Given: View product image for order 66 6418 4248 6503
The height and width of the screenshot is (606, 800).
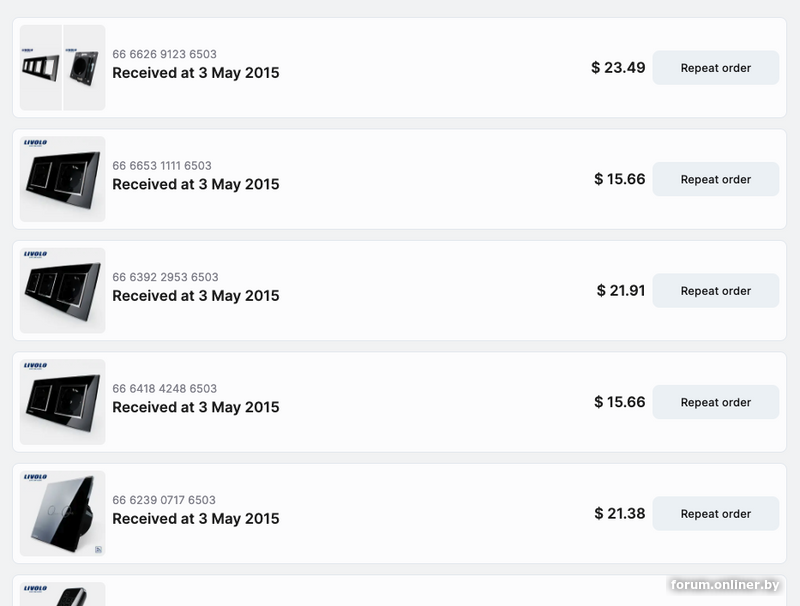Looking at the screenshot, I should point(62,402).
